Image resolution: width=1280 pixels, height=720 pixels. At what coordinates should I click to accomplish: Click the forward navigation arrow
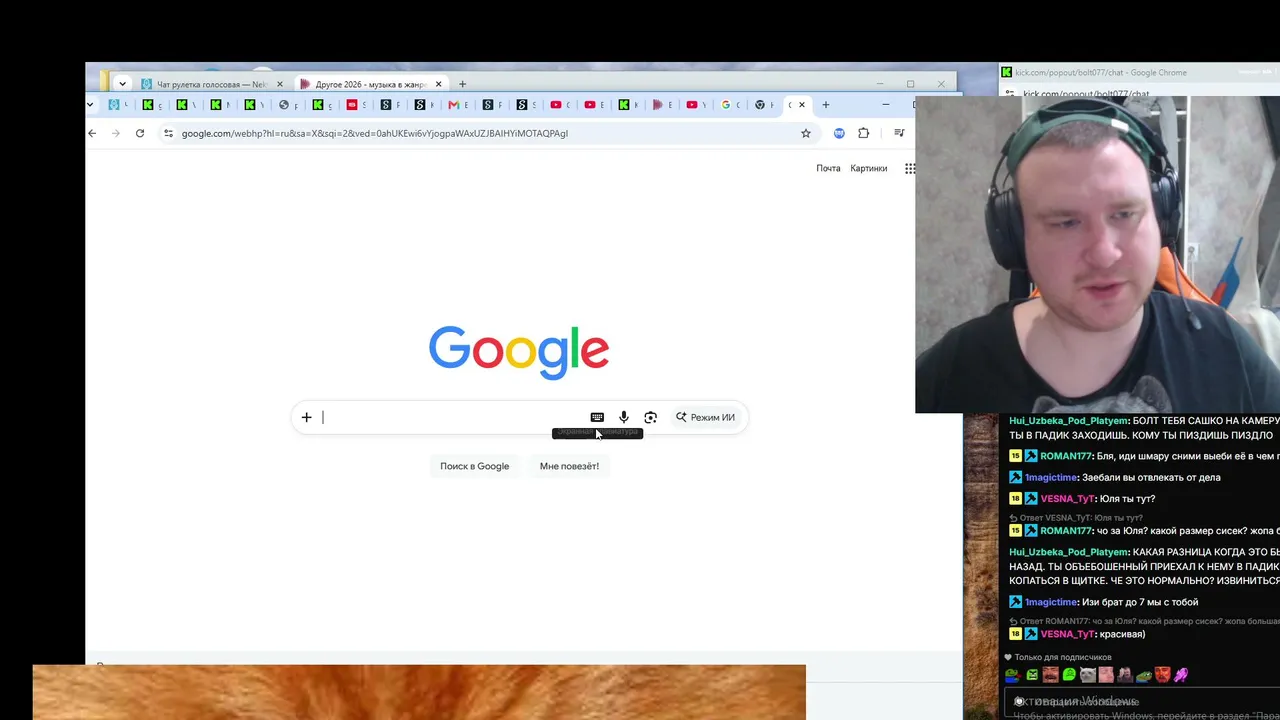point(116,133)
